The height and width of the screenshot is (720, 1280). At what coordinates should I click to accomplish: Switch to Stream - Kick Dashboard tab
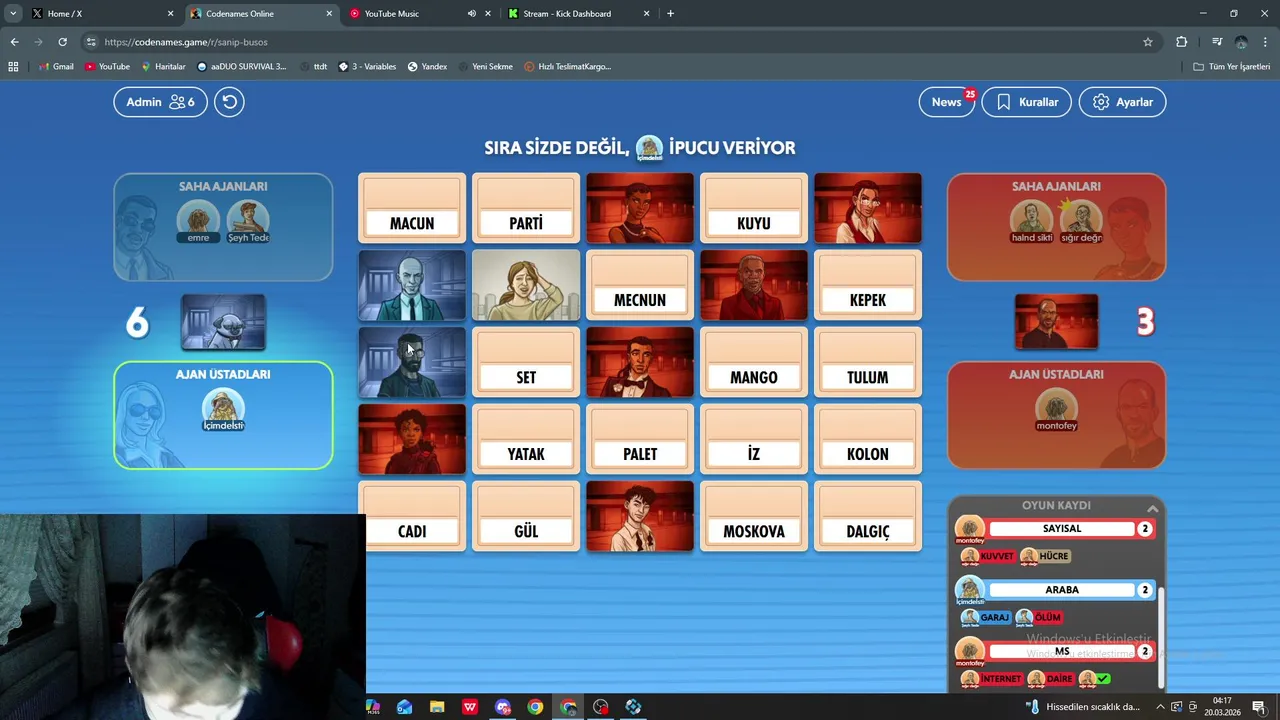(578, 14)
